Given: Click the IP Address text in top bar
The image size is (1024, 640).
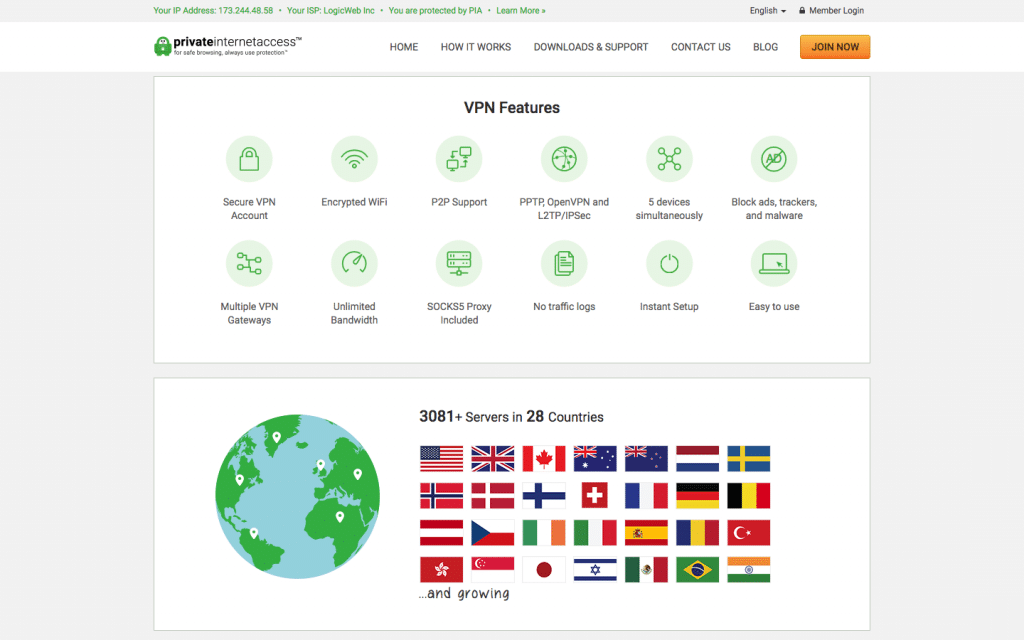Looking at the screenshot, I should [213, 10].
